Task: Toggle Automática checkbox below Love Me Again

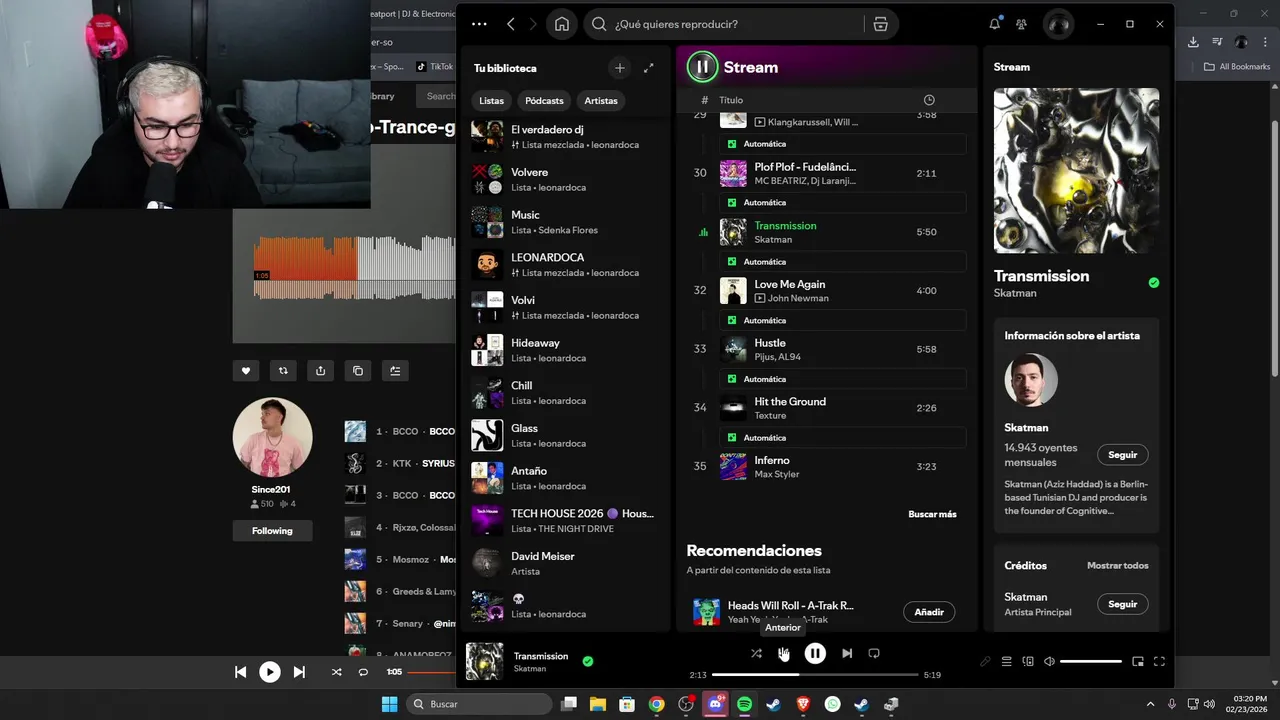Action: tap(732, 321)
